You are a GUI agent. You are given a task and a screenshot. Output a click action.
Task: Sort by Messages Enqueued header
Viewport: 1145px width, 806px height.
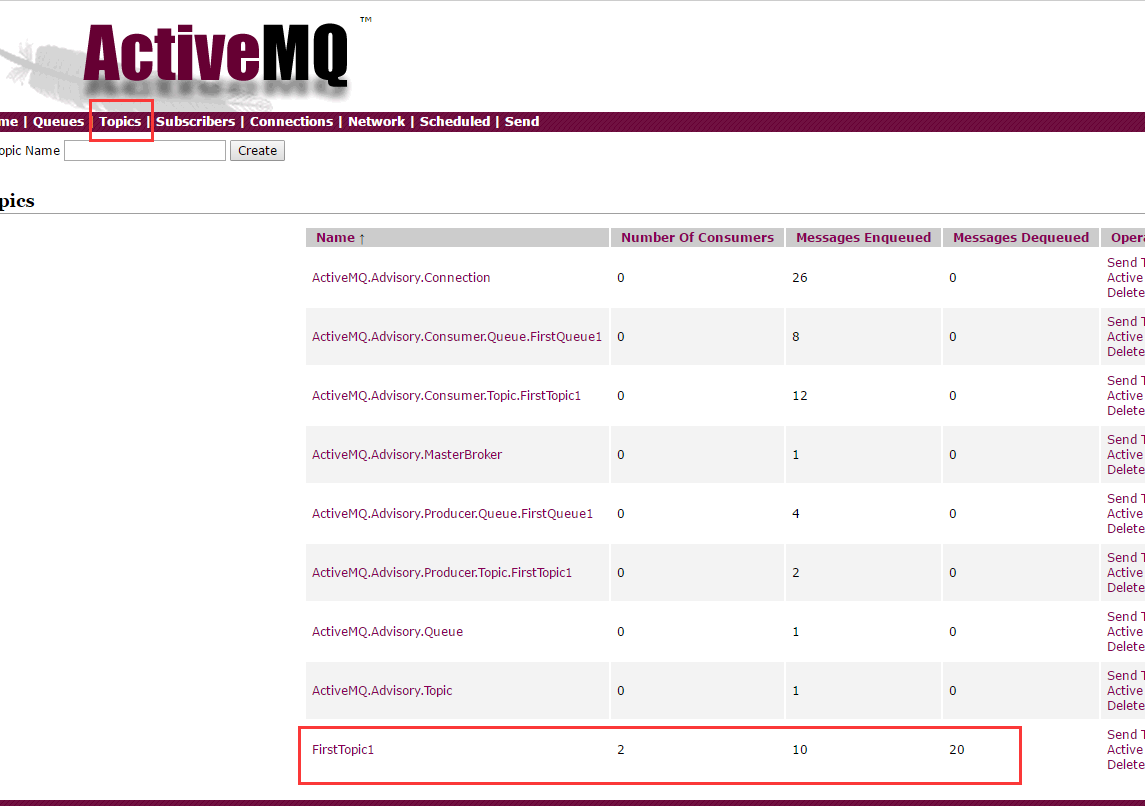point(863,237)
